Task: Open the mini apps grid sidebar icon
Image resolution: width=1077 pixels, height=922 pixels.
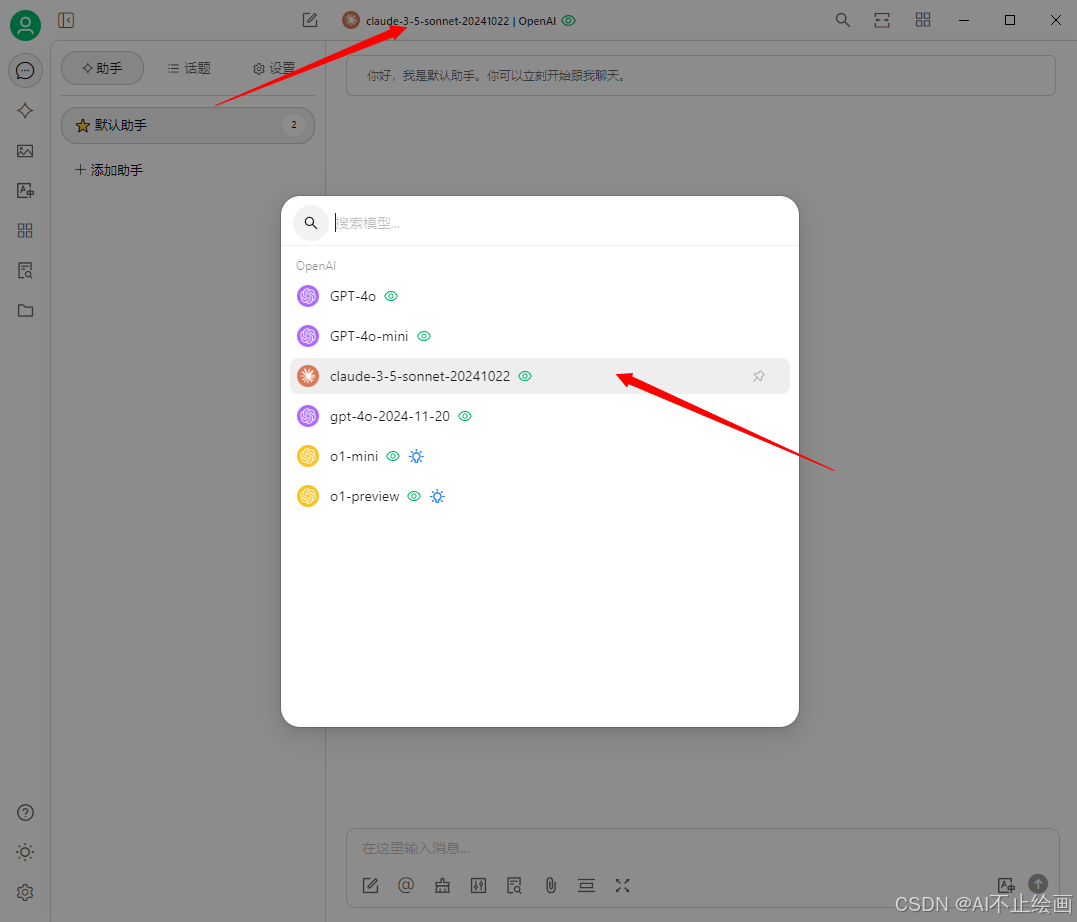Action: pos(25,231)
